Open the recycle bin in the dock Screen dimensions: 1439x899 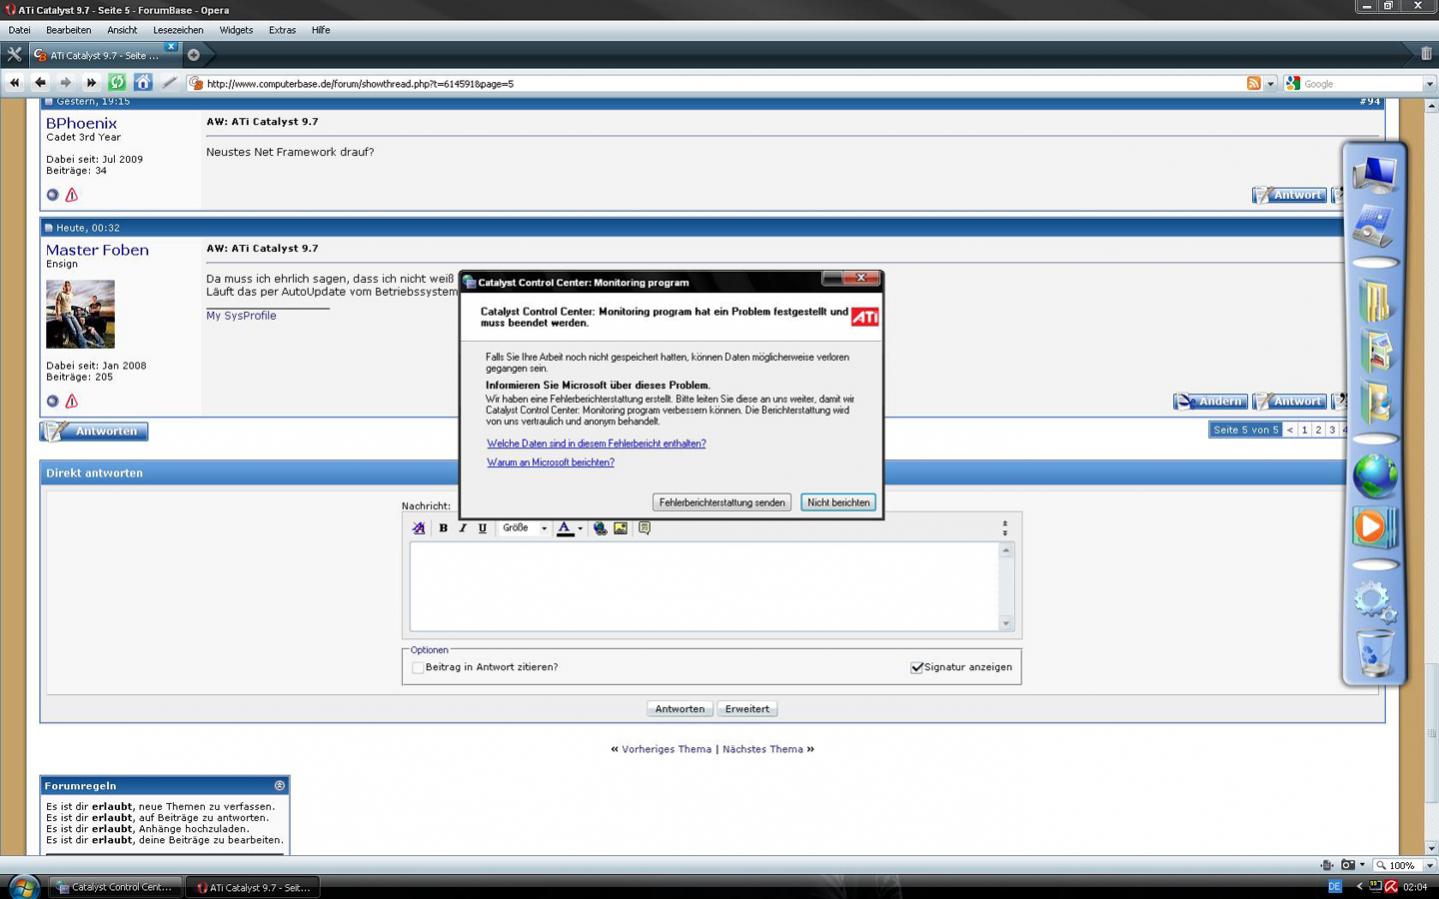[1375, 654]
